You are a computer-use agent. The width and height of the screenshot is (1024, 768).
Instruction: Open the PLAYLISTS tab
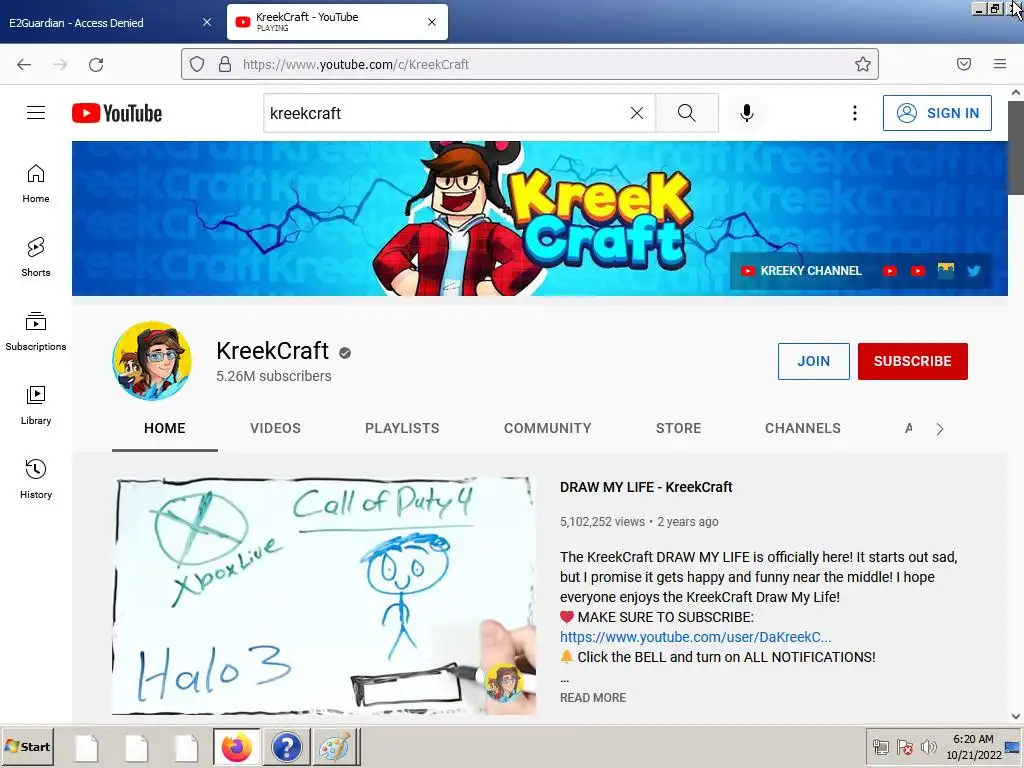click(x=402, y=428)
